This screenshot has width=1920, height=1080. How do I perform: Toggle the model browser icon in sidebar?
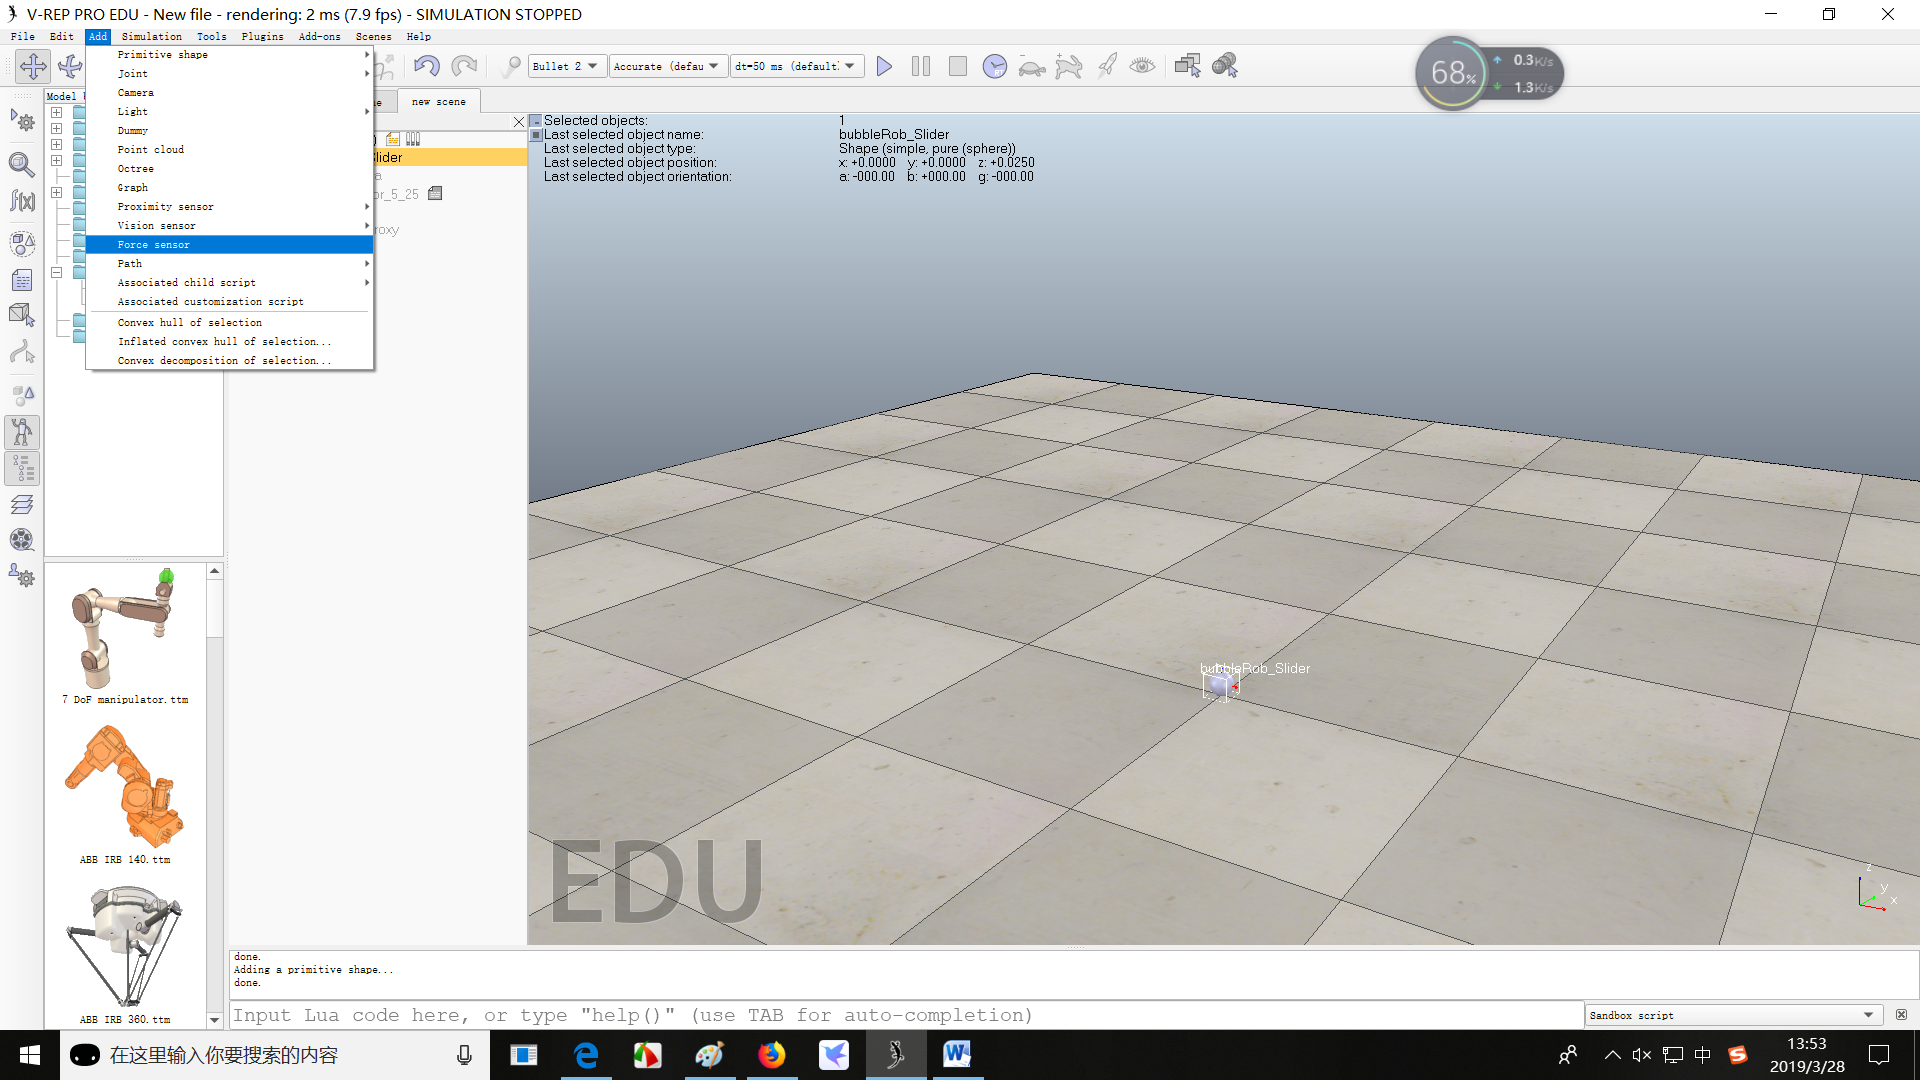22,432
